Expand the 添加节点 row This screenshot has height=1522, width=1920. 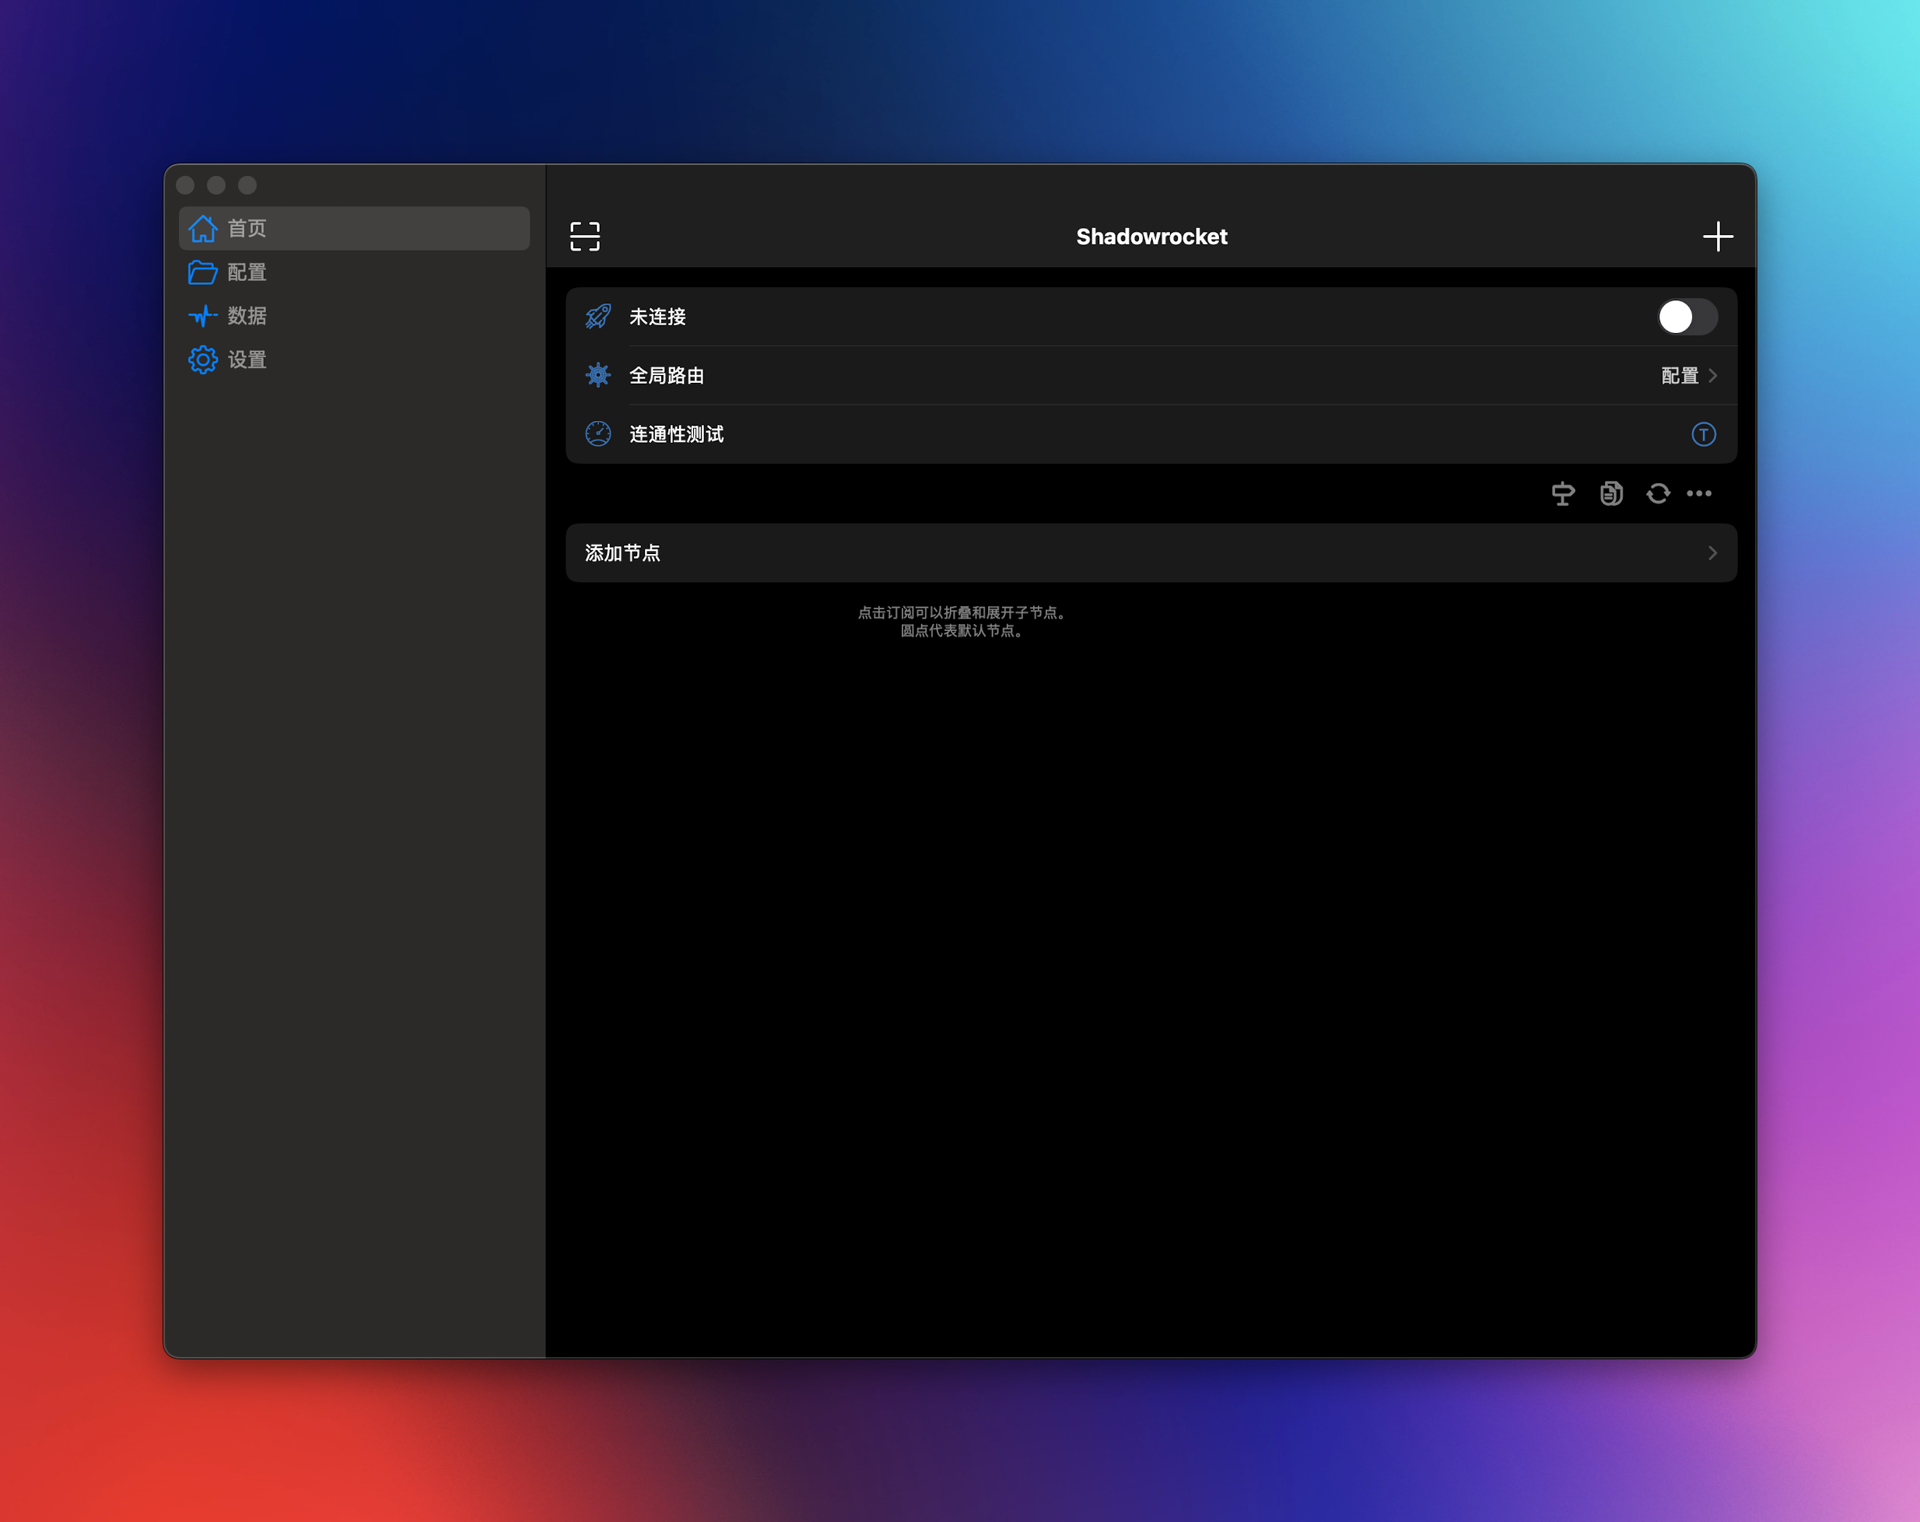1150,552
